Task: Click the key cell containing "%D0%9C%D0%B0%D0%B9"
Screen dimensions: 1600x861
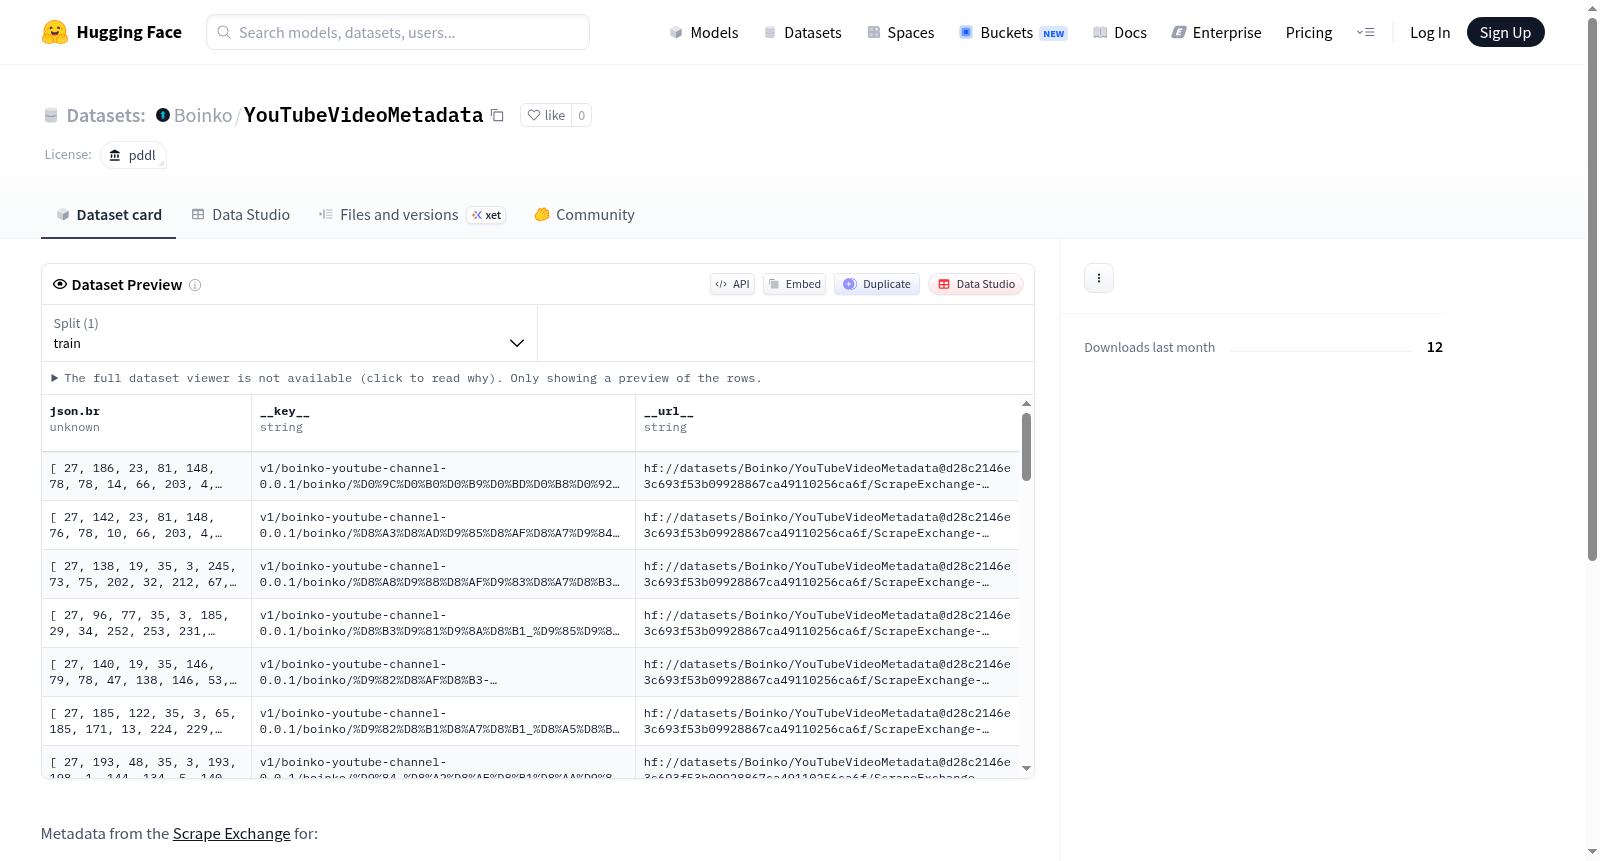Action: click(443, 476)
